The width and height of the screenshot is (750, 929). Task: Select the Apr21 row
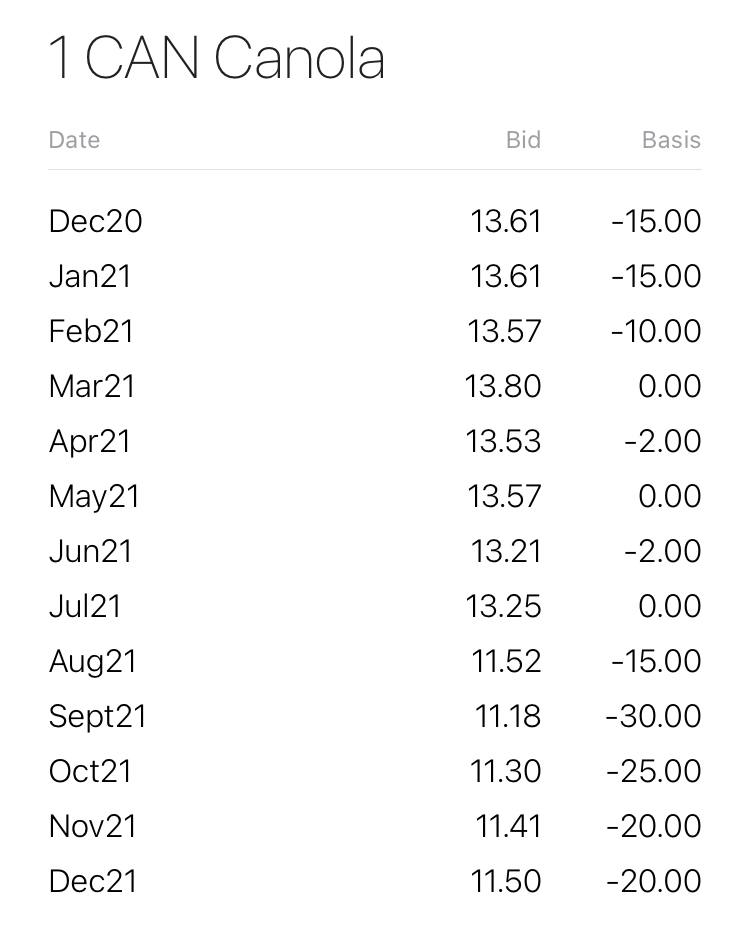[375, 441]
